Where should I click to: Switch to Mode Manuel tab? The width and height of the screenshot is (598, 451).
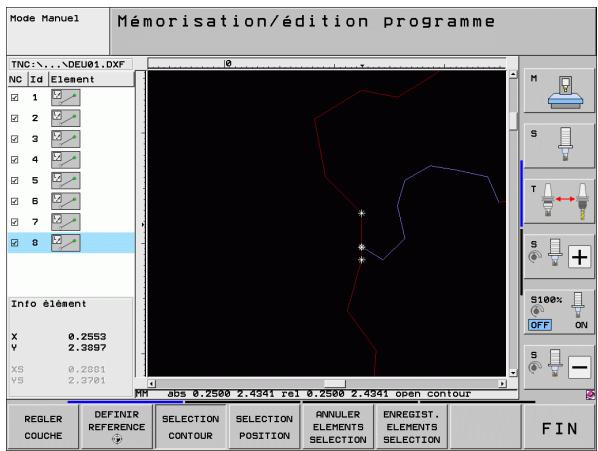click(x=58, y=31)
